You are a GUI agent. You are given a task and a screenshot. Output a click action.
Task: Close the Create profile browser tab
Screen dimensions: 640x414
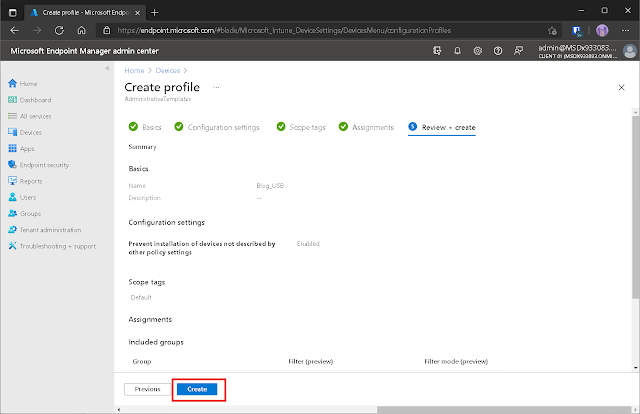click(138, 13)
